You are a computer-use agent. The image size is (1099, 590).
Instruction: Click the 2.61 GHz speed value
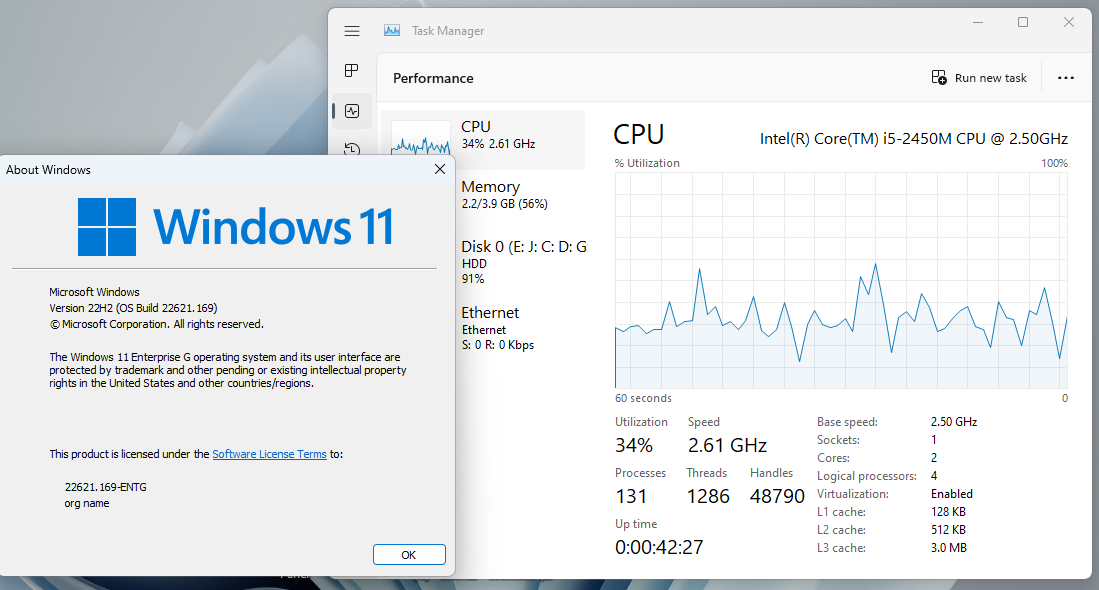coord(727,446)
